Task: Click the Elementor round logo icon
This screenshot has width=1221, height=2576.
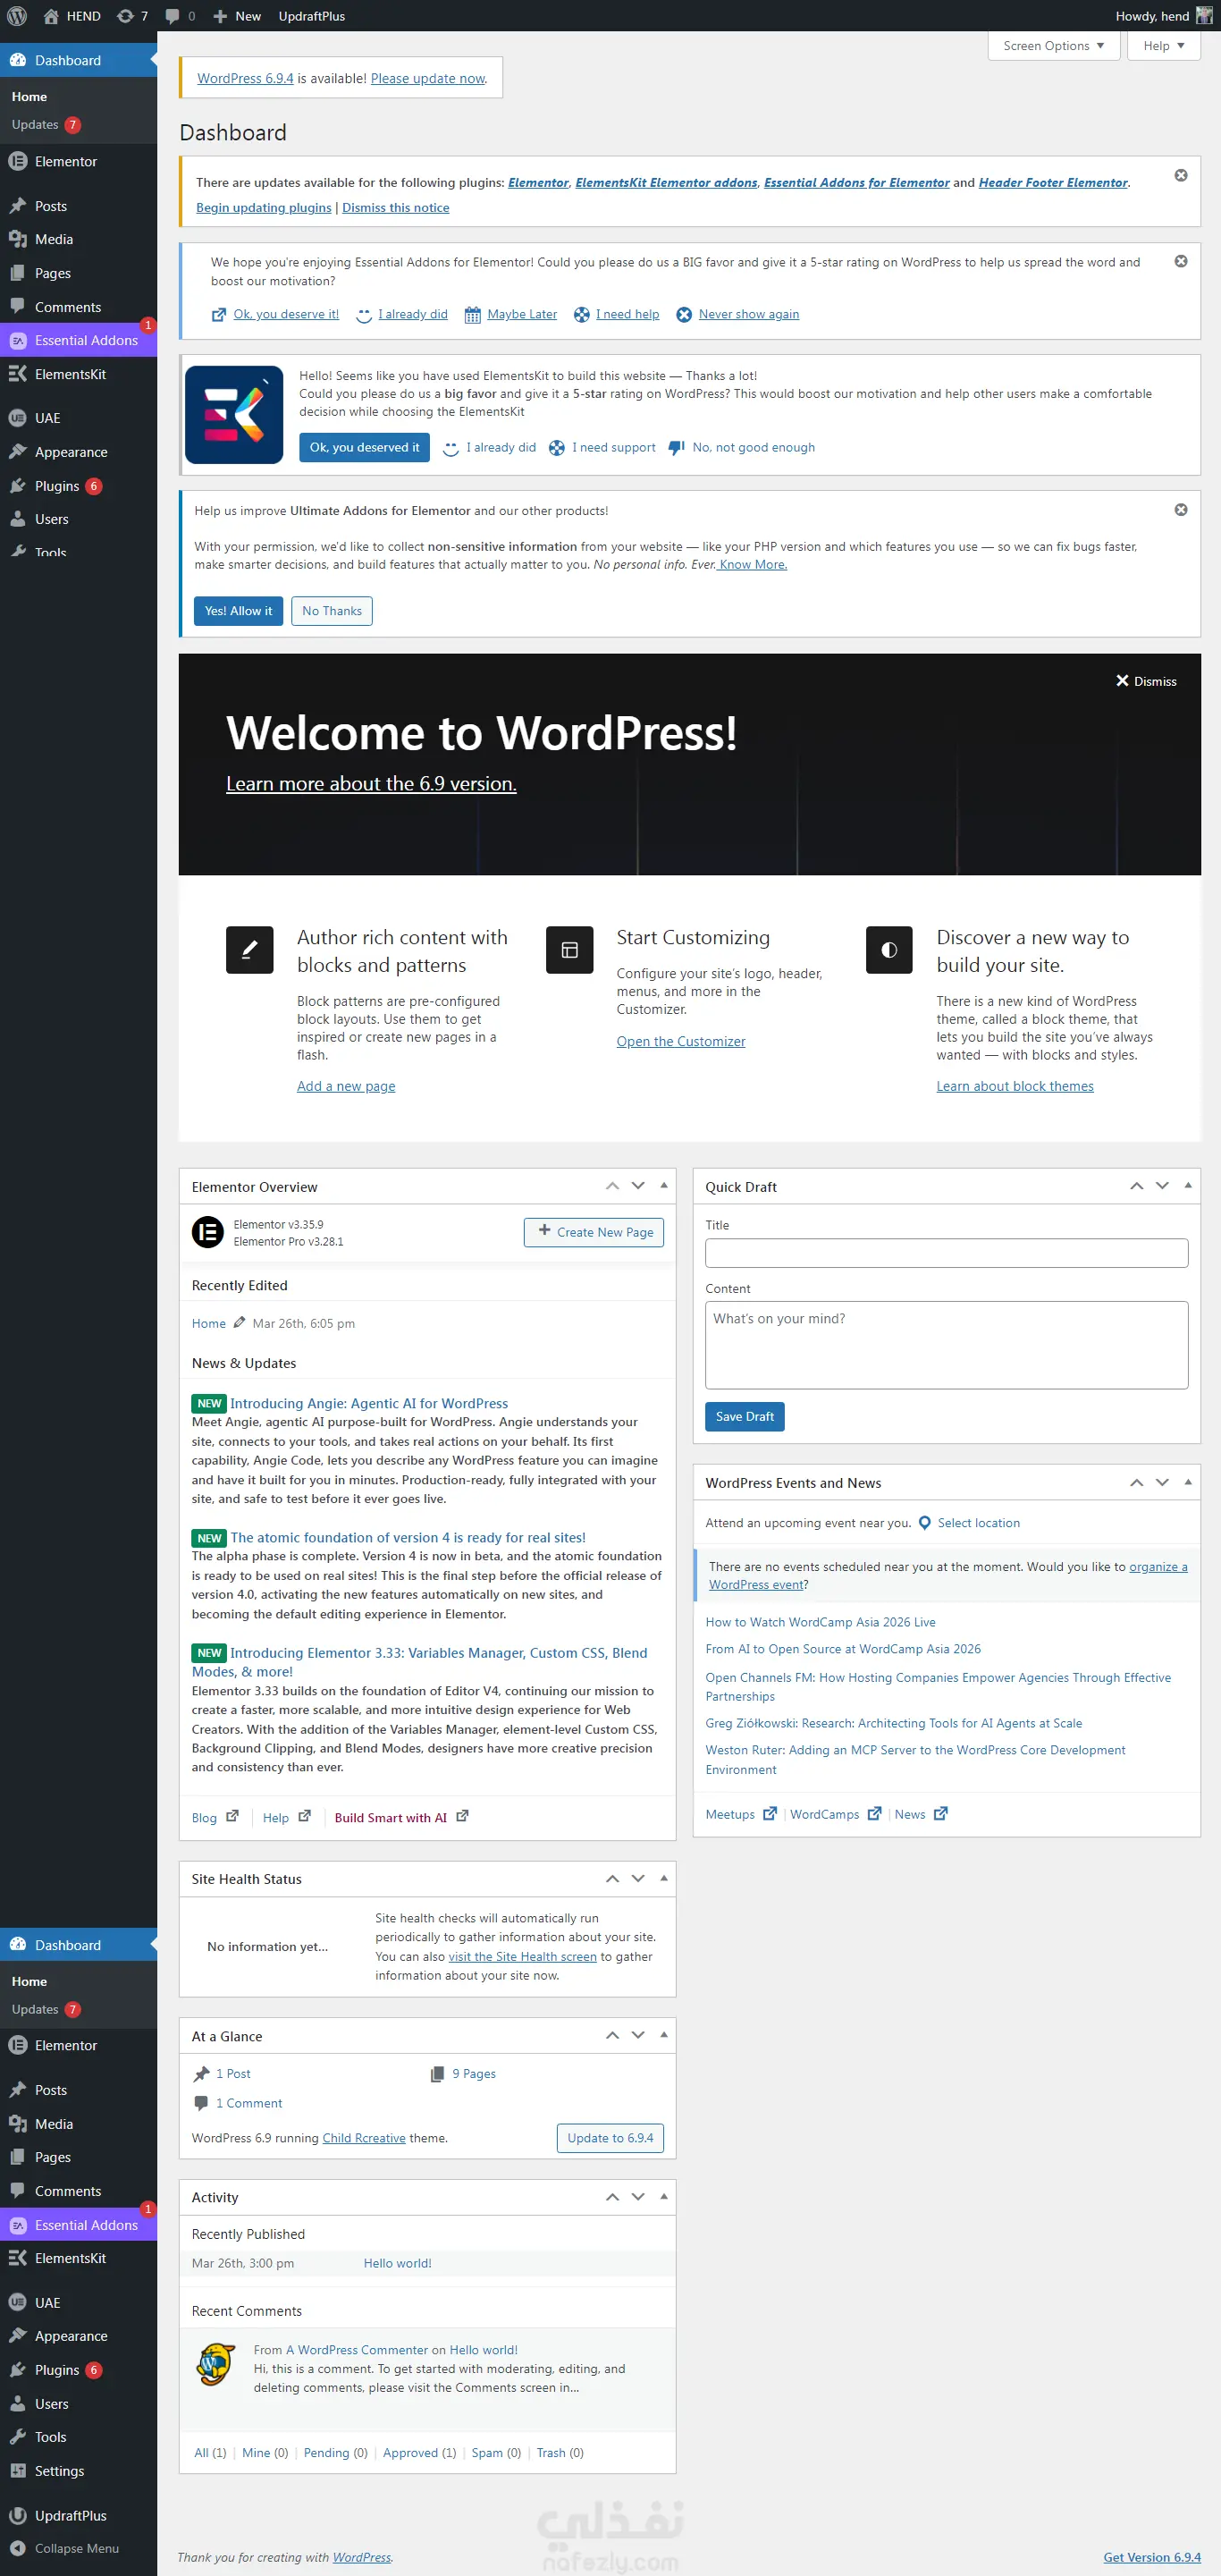Action: pyautogui.click(x=208, y=1233)
